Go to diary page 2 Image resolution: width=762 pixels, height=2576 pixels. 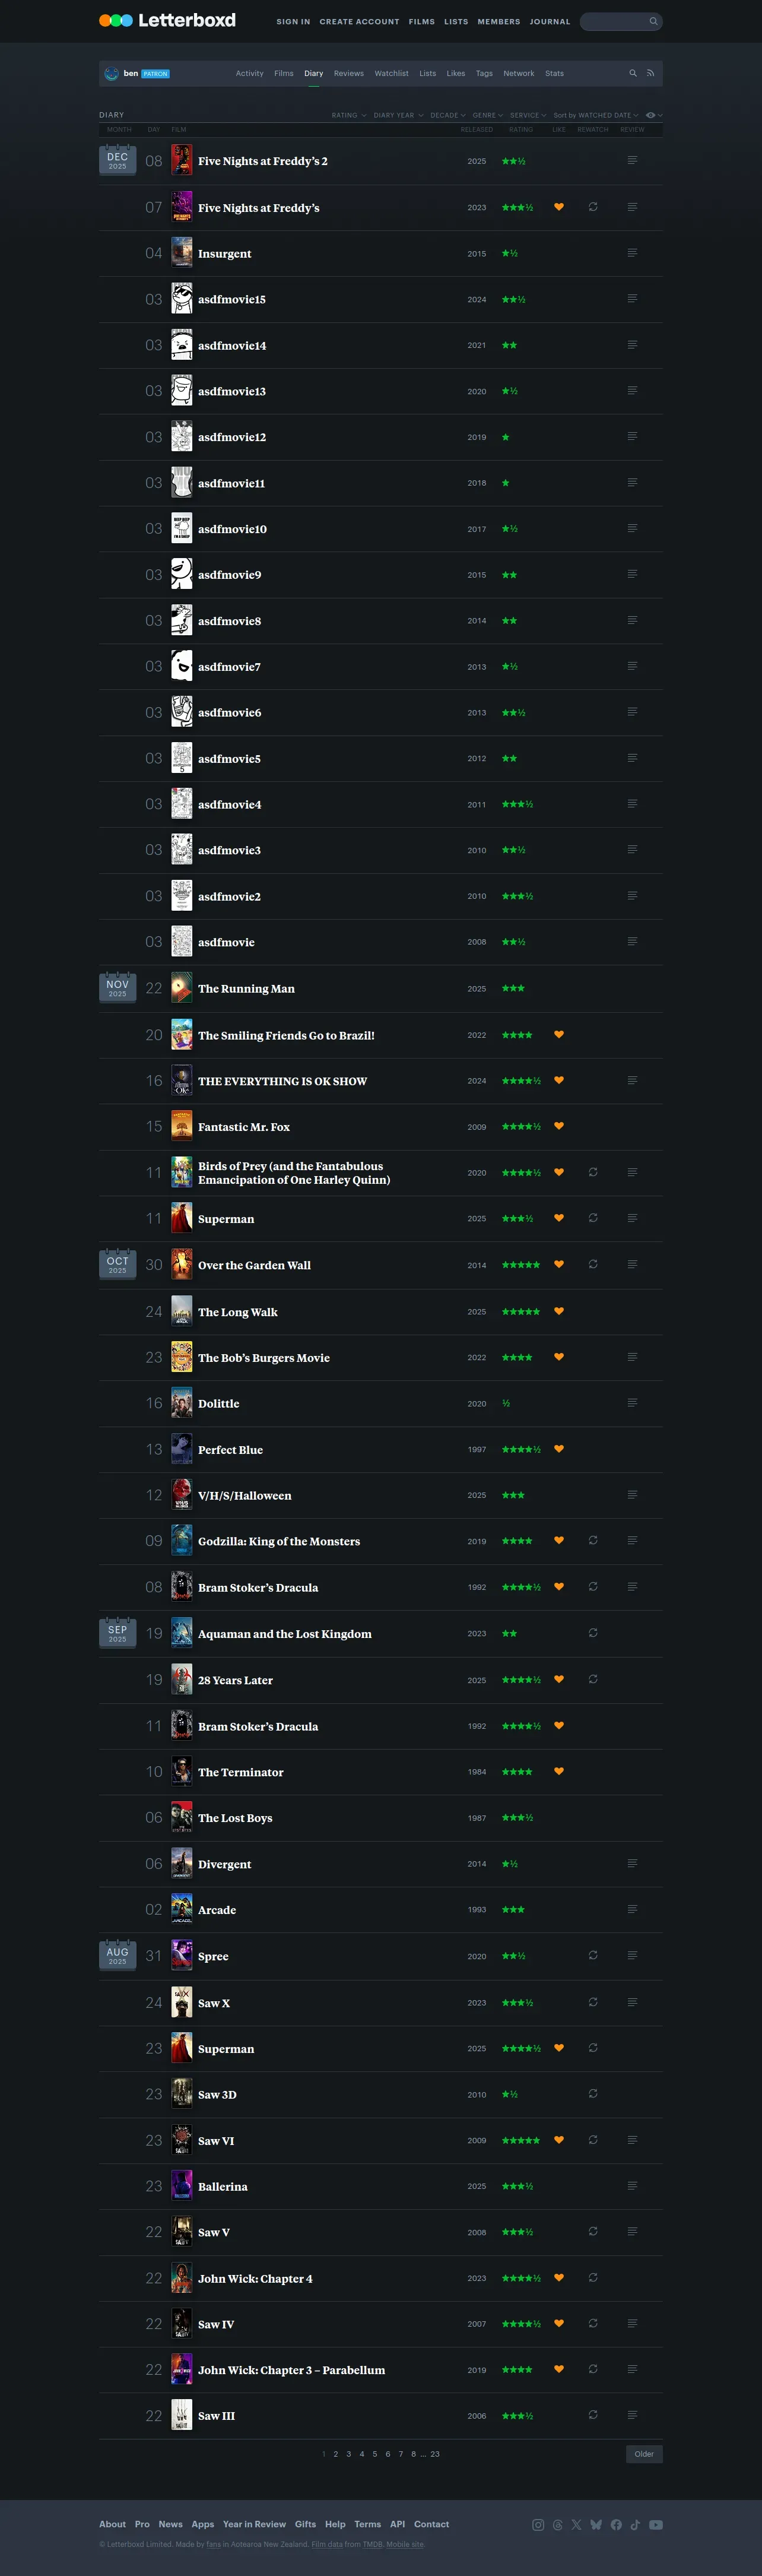[x=336, y=2454]
